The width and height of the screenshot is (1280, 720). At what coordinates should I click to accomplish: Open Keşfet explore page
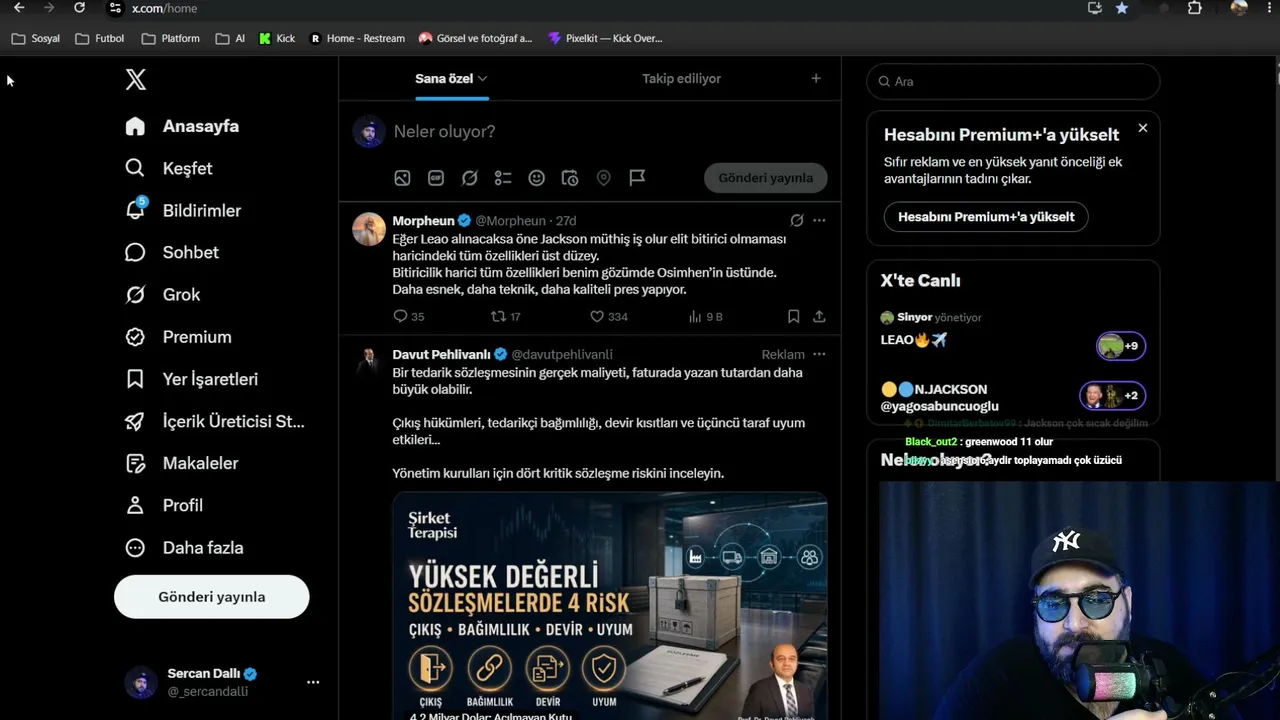(x=169, y=168)
